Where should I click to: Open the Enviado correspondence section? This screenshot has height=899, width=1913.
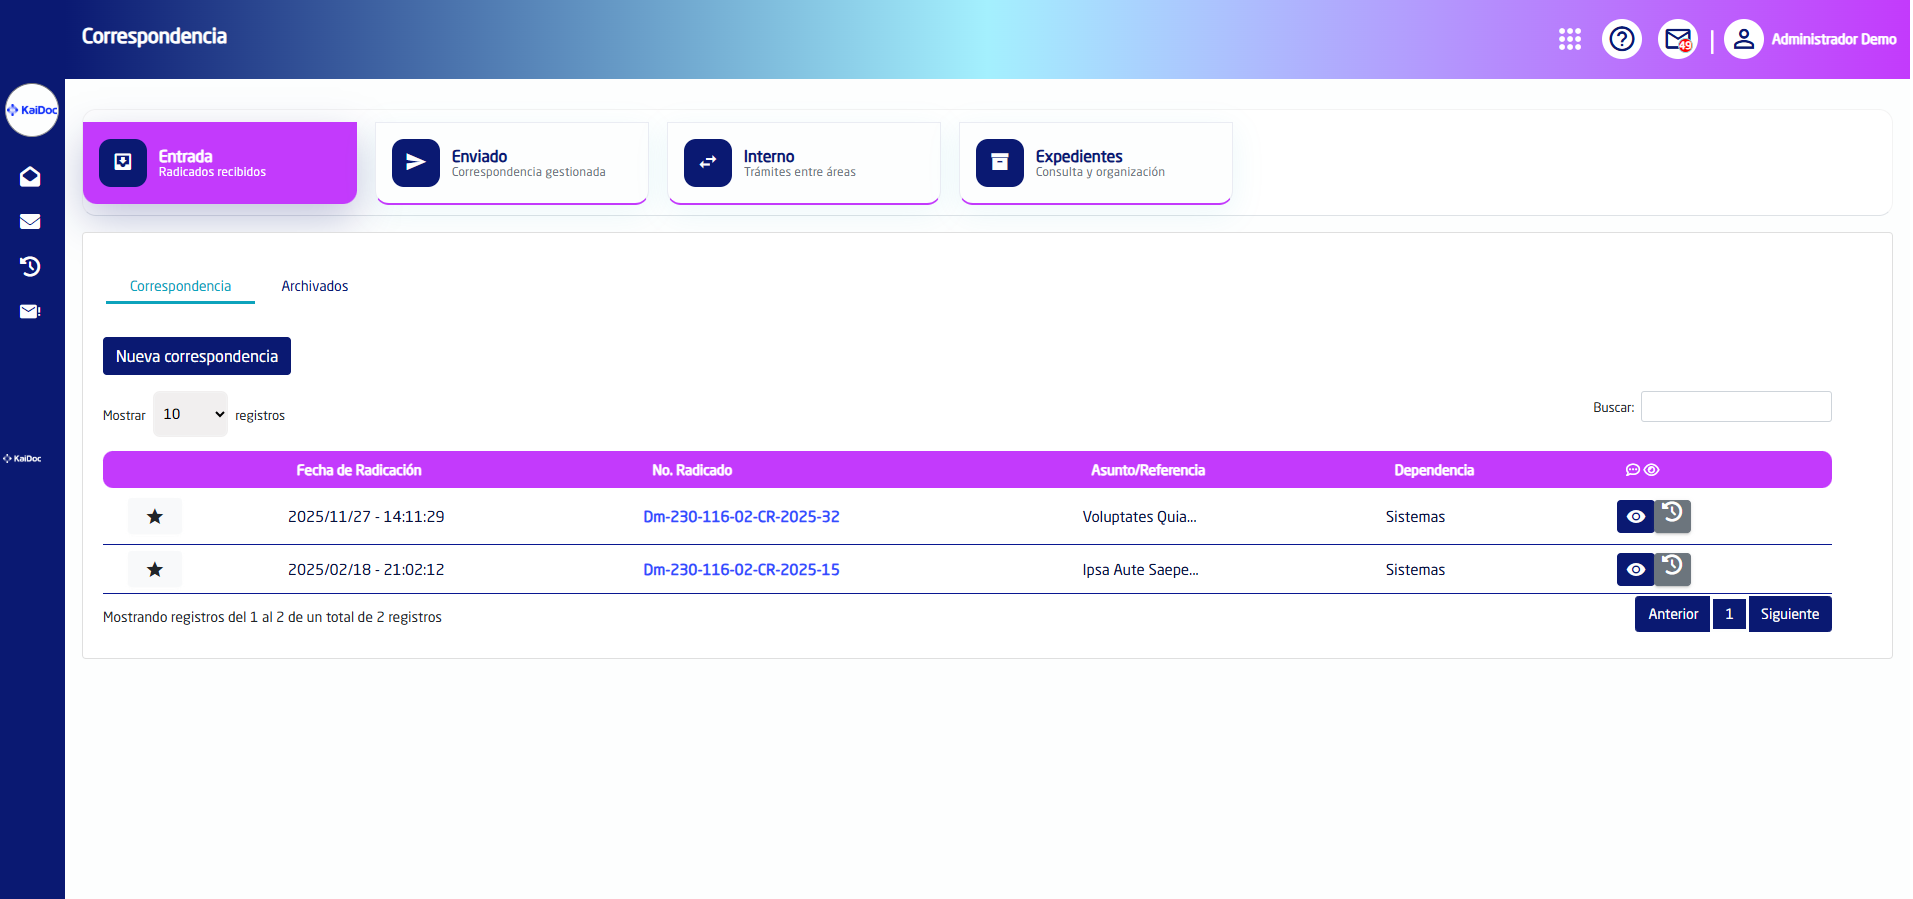click(512, 163)
